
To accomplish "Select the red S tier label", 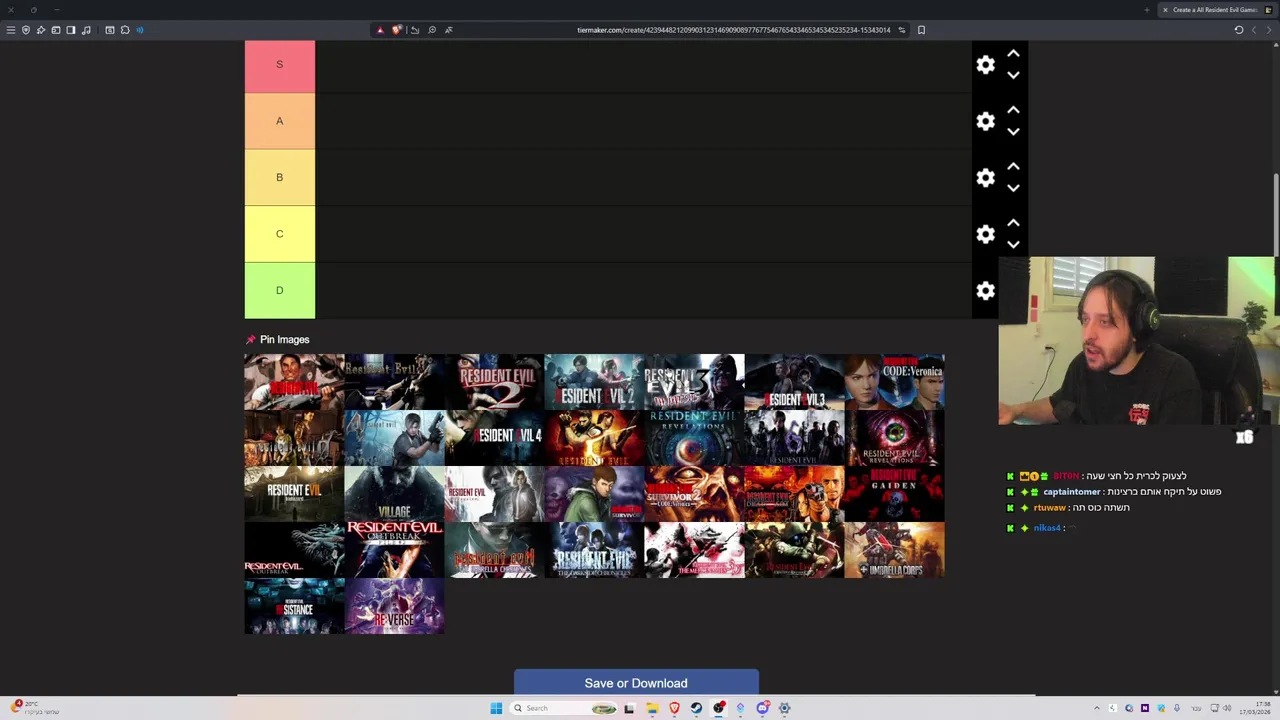I will pos(280,66).
